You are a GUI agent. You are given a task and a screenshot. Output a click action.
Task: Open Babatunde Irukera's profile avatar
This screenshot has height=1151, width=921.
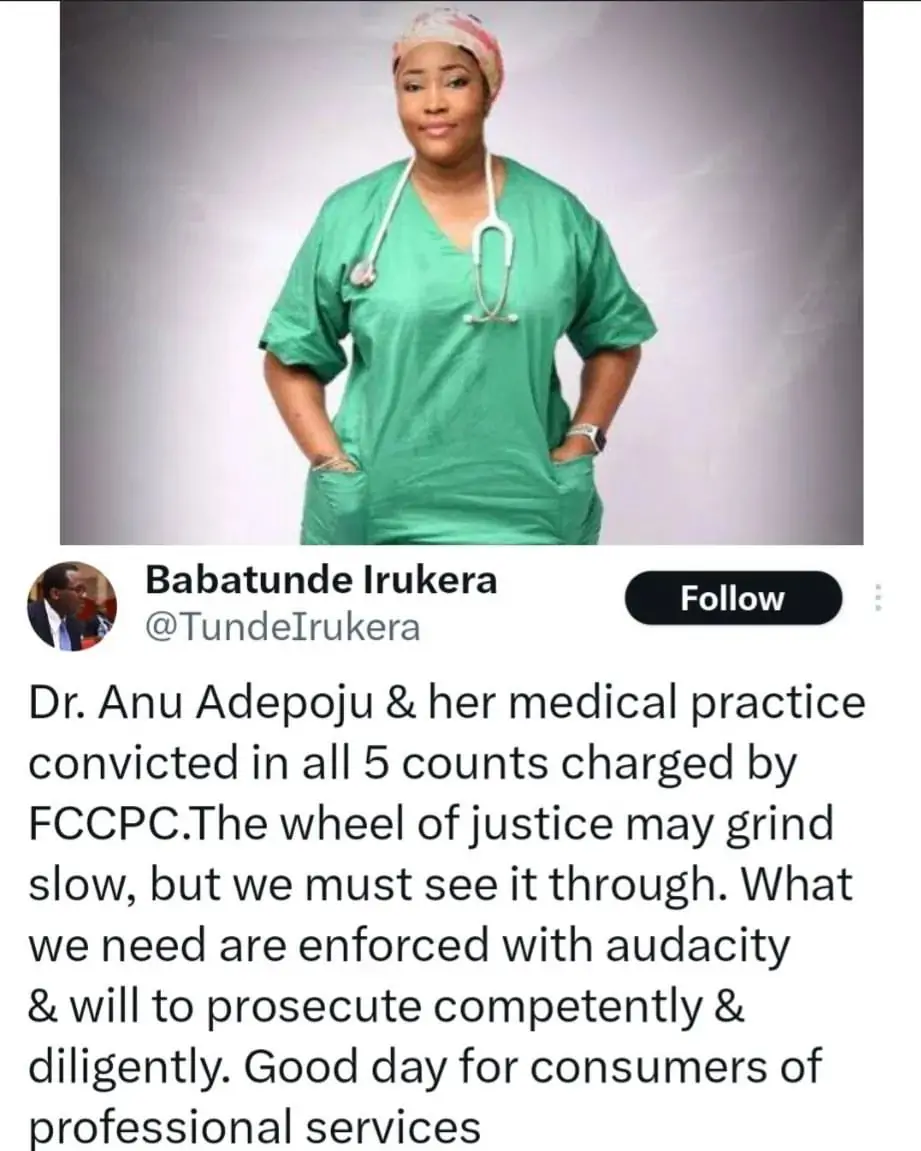(72, 606)
